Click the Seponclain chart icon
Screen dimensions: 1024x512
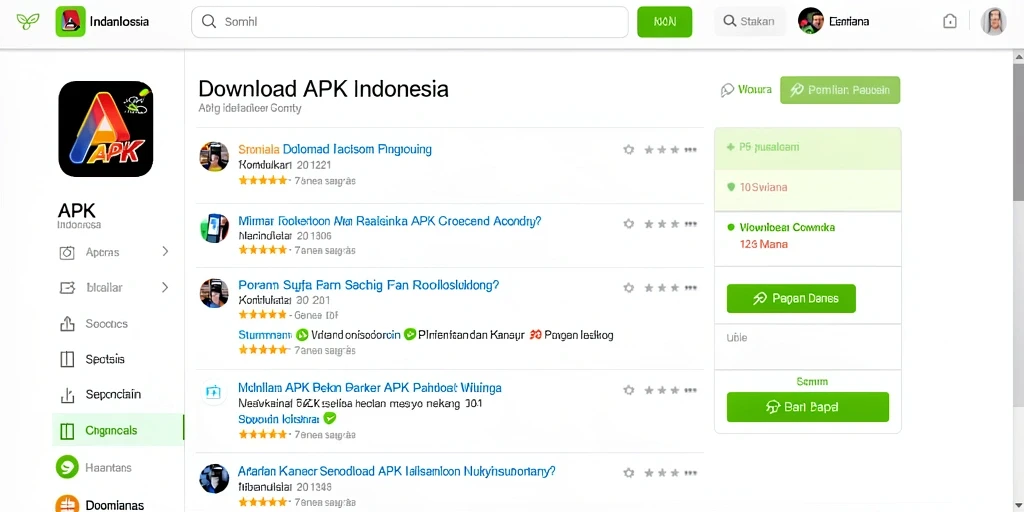coord(67,394)
